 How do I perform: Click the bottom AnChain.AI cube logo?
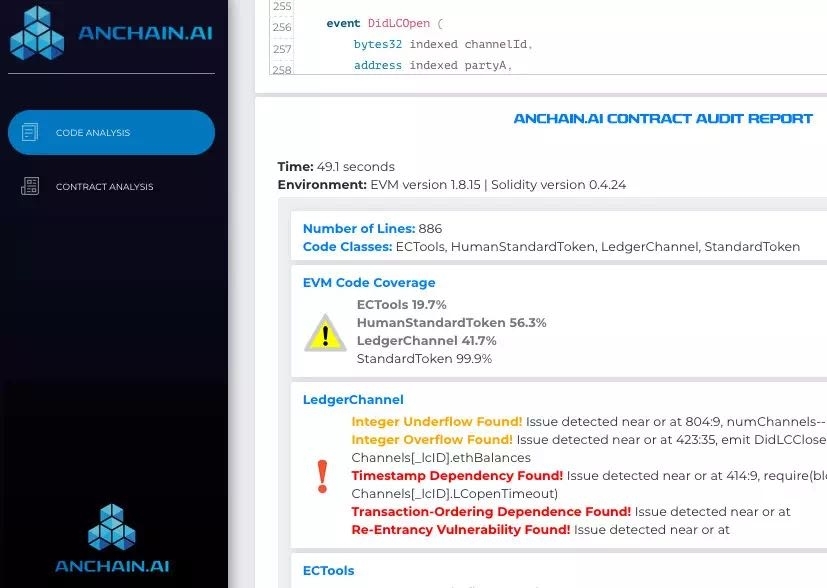(111, 527)
